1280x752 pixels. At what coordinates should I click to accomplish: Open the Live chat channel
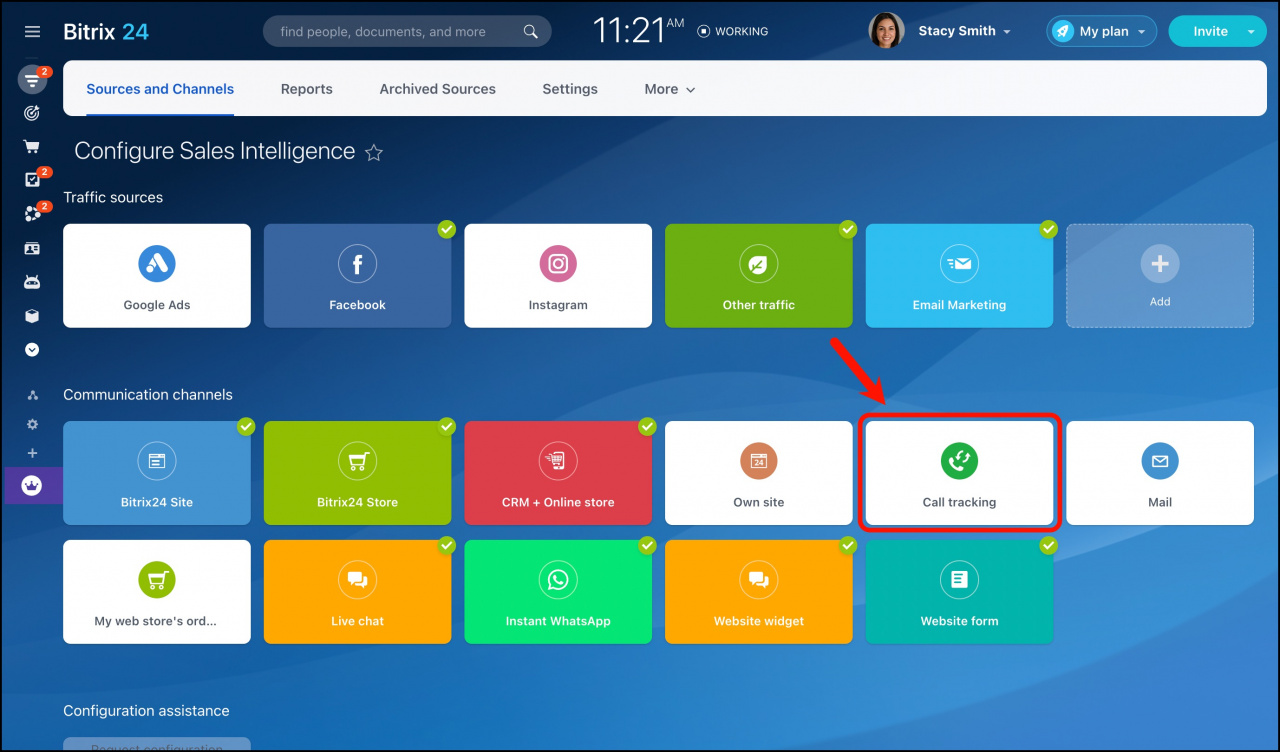point(358,592)
